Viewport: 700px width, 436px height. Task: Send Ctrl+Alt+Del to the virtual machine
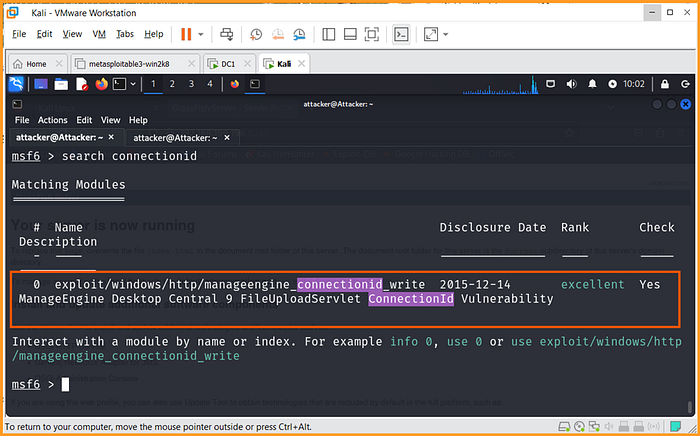(x=227, y=34)
